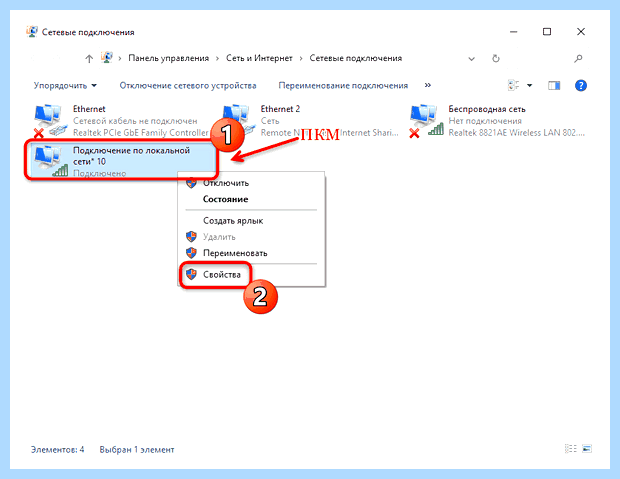Go to Сеть и Интернет breadcrumb
The width and height of the screenshot is (620, 479).
pyautogui.click(x=259, y=58)
